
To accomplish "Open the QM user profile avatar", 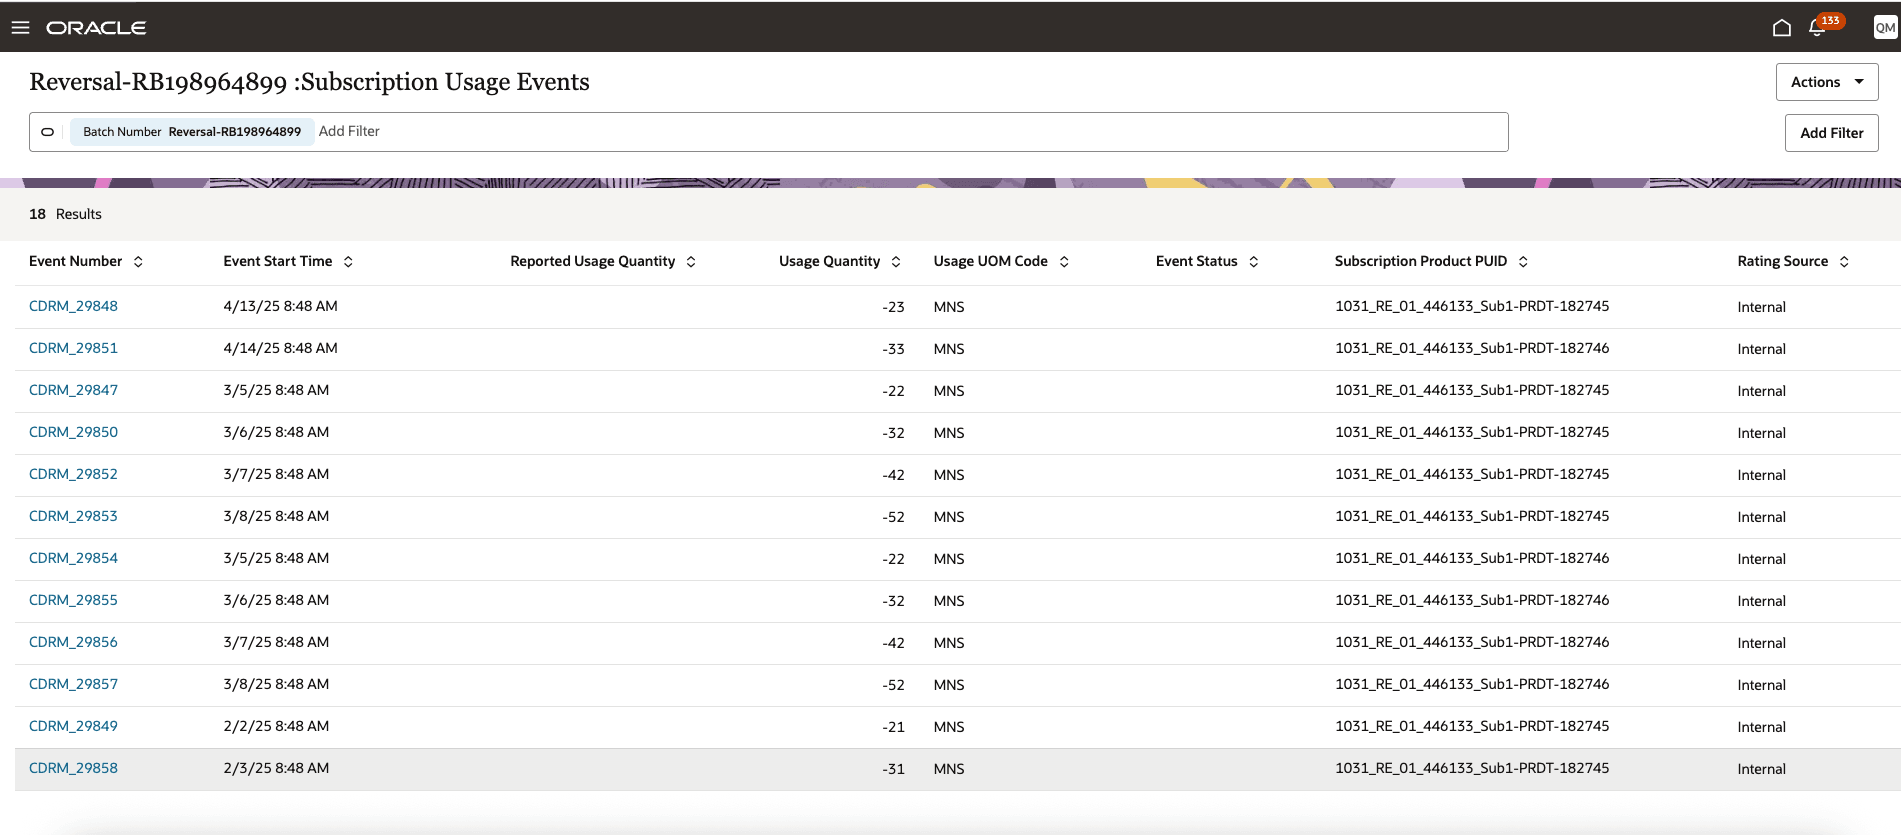I will 1885,27.
